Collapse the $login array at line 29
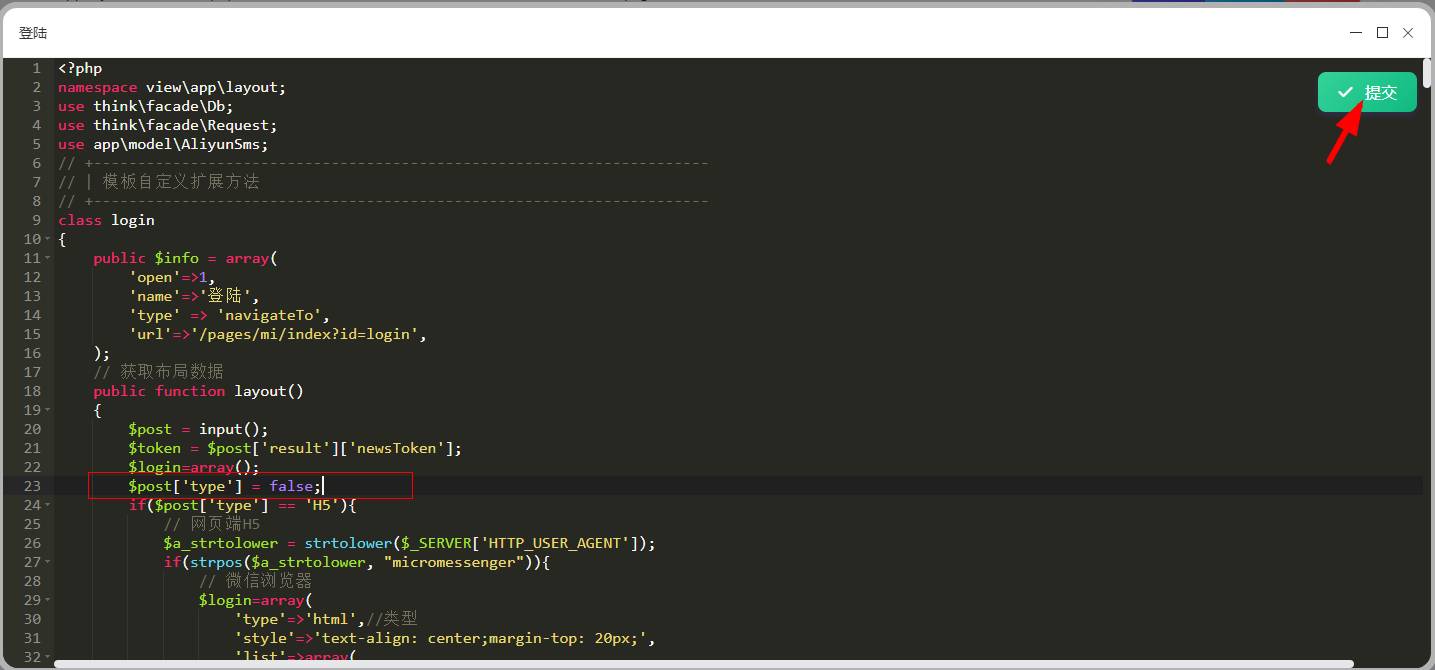The width and height of the screenshot is (1435, 670). pyautogui.click(x=48, y=600)
